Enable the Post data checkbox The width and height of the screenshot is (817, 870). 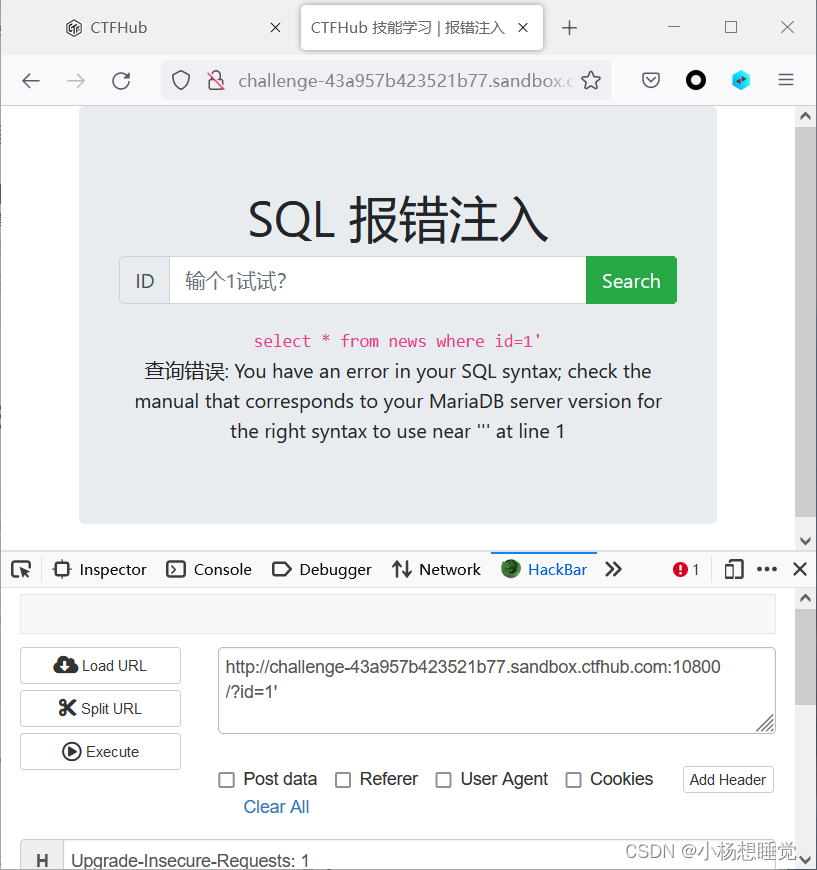226,780
